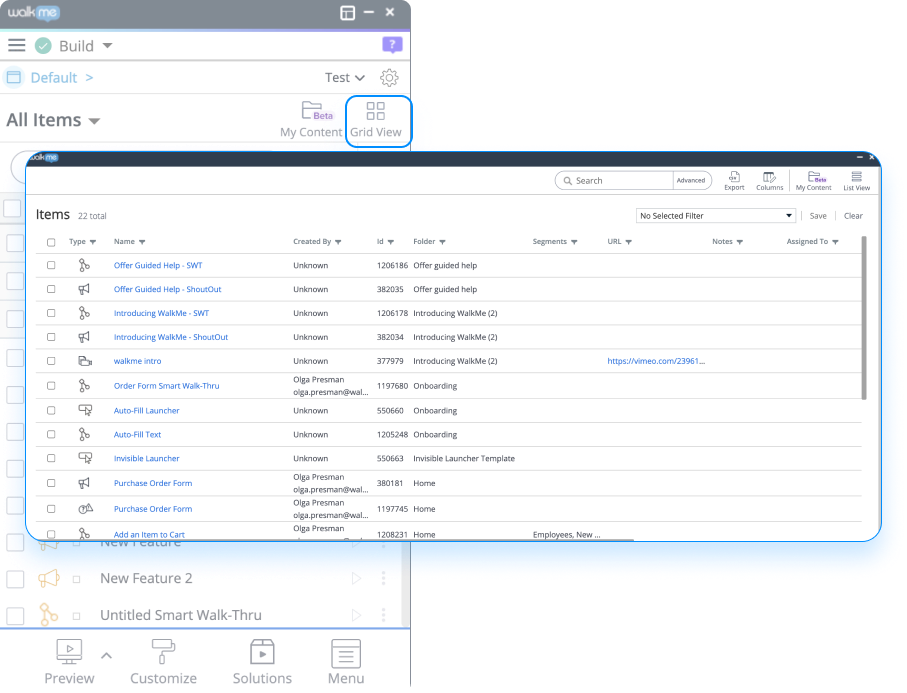The height and width of the screenshot is (693, 907).
Task: Open the Assigned To column filter
Action: [x=835, y=242]
